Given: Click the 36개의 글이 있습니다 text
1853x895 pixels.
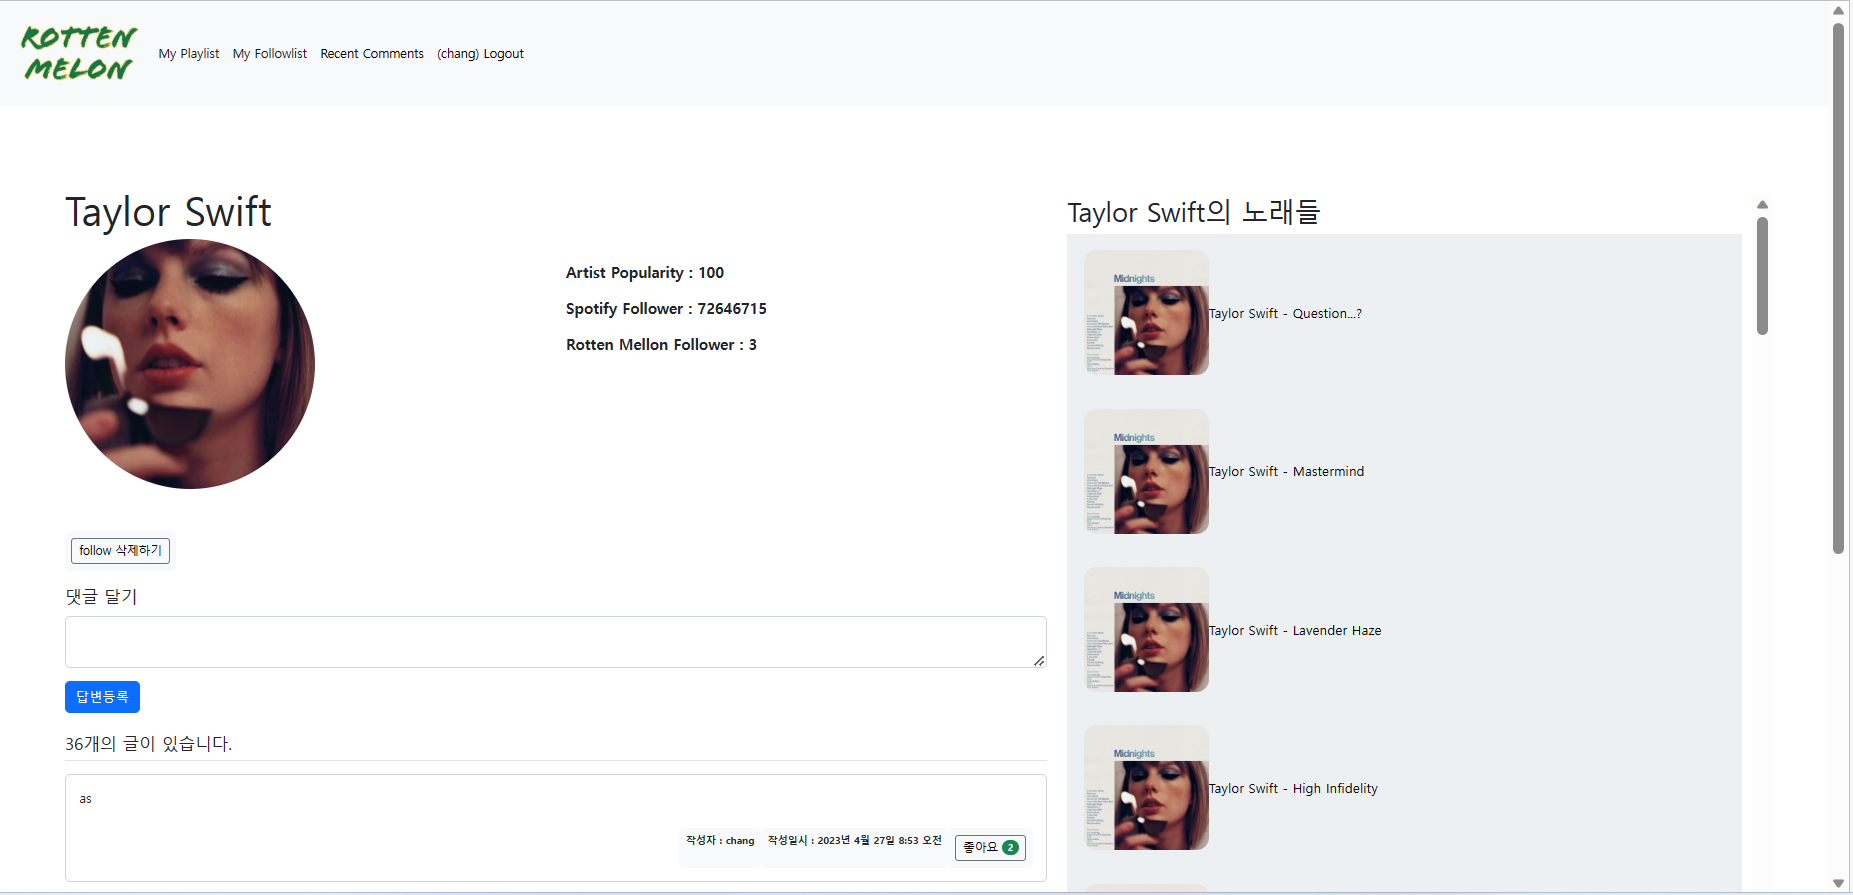Looking at the screenshot, I should click(149, 744).
